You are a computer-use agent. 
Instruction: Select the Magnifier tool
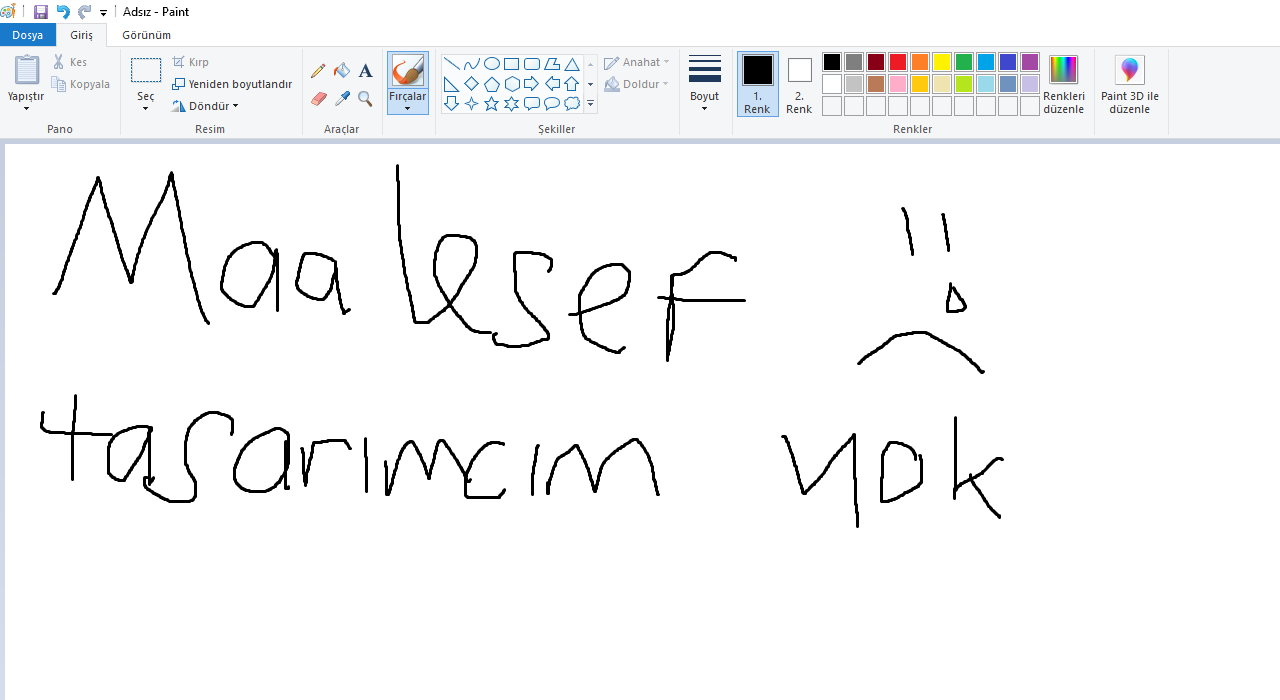click(x=366, y=98)
